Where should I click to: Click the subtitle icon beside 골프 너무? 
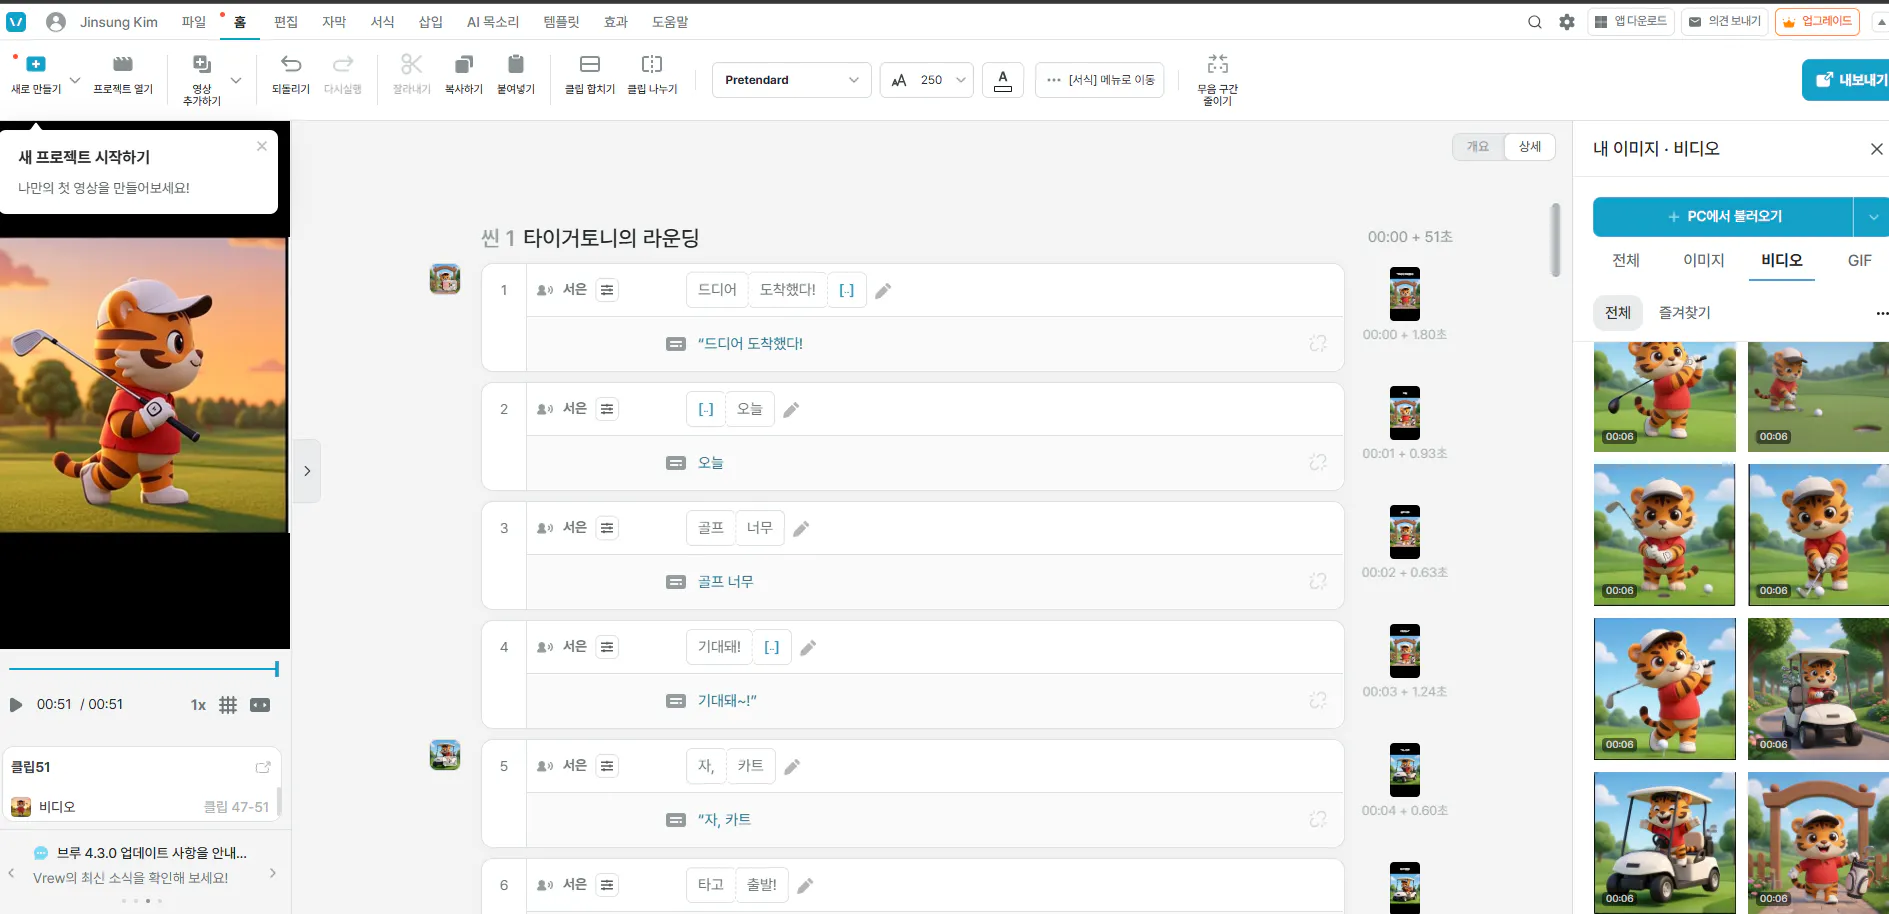click(676, 581)
